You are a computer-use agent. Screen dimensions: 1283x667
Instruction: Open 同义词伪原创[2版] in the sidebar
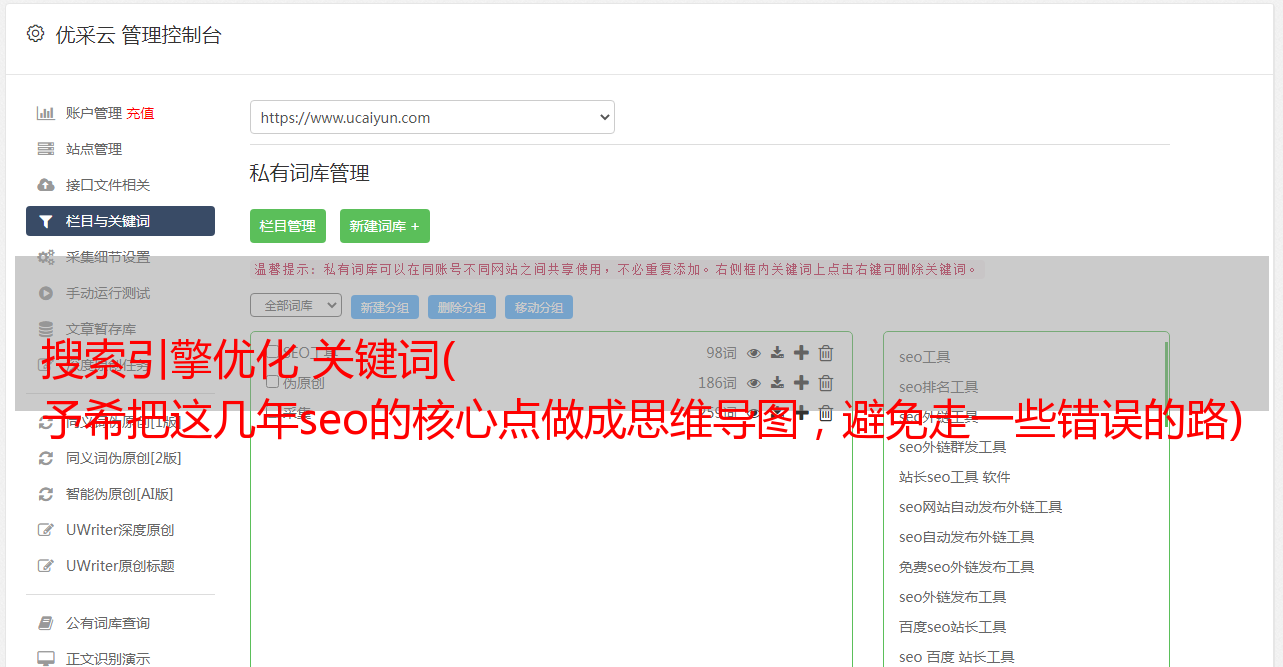[124, 458]
